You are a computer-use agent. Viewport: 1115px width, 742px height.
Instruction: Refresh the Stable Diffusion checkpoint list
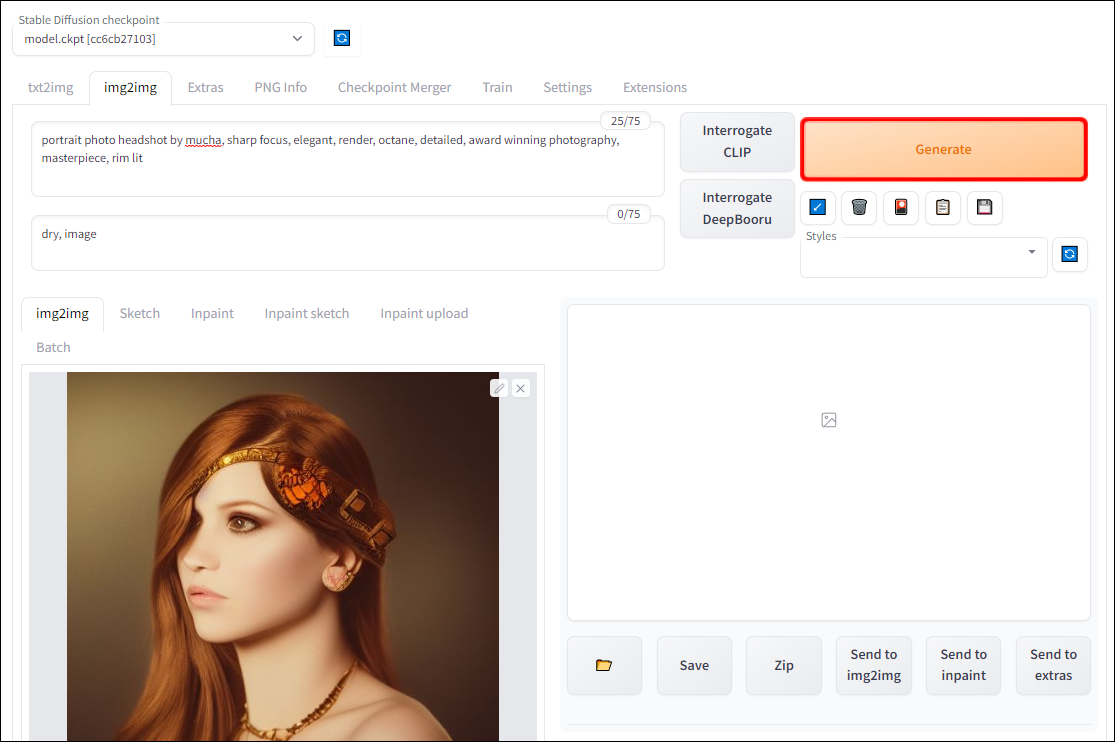pyautogui.click(x=342, y=38)
